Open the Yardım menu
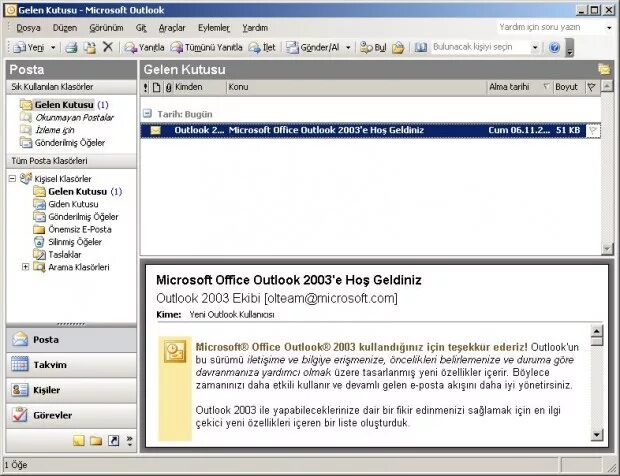The height and width of the screenshot is (476, 620). (x=255, y=28)
